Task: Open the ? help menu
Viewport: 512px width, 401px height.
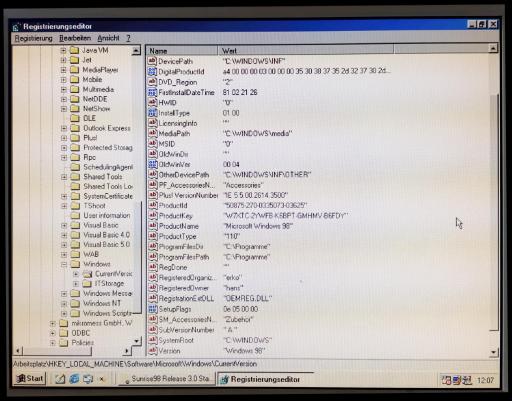Action: (x=128, y=38)
